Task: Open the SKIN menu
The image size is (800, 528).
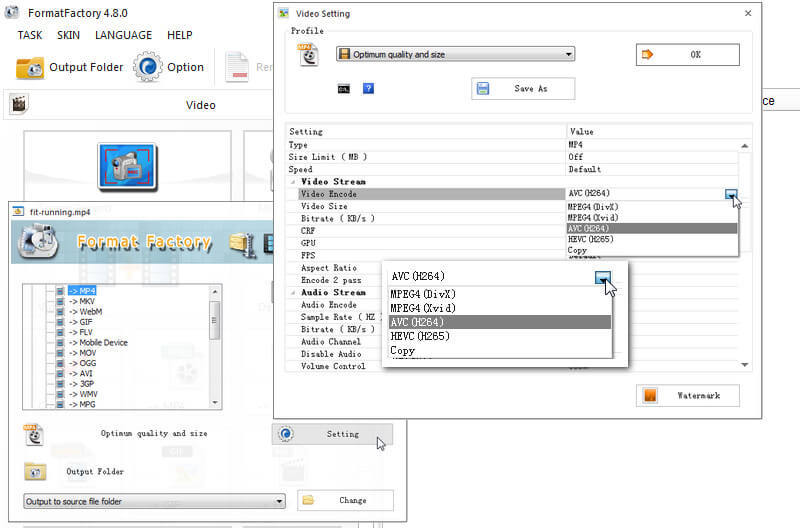Action: [68, 35]
